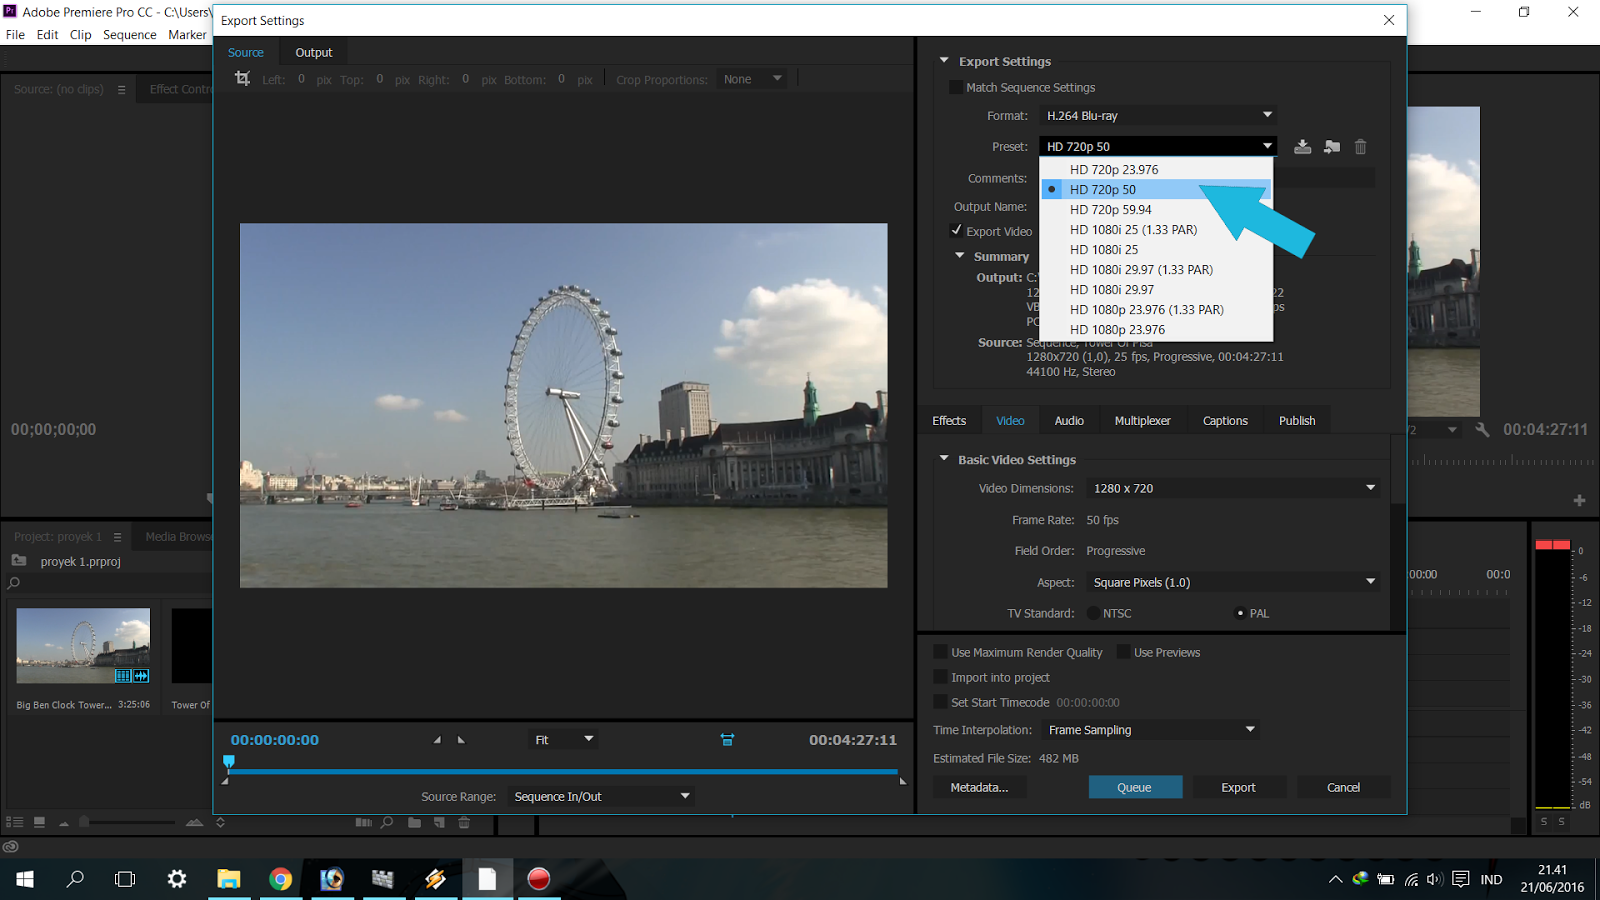Create a new bin in project panel
1600x900 pixels.
[x=414, y=822]
